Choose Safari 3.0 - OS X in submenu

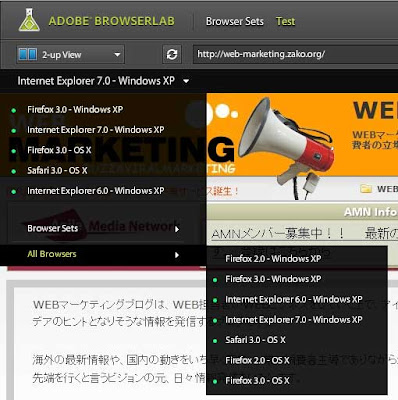[x=297, y=340]
